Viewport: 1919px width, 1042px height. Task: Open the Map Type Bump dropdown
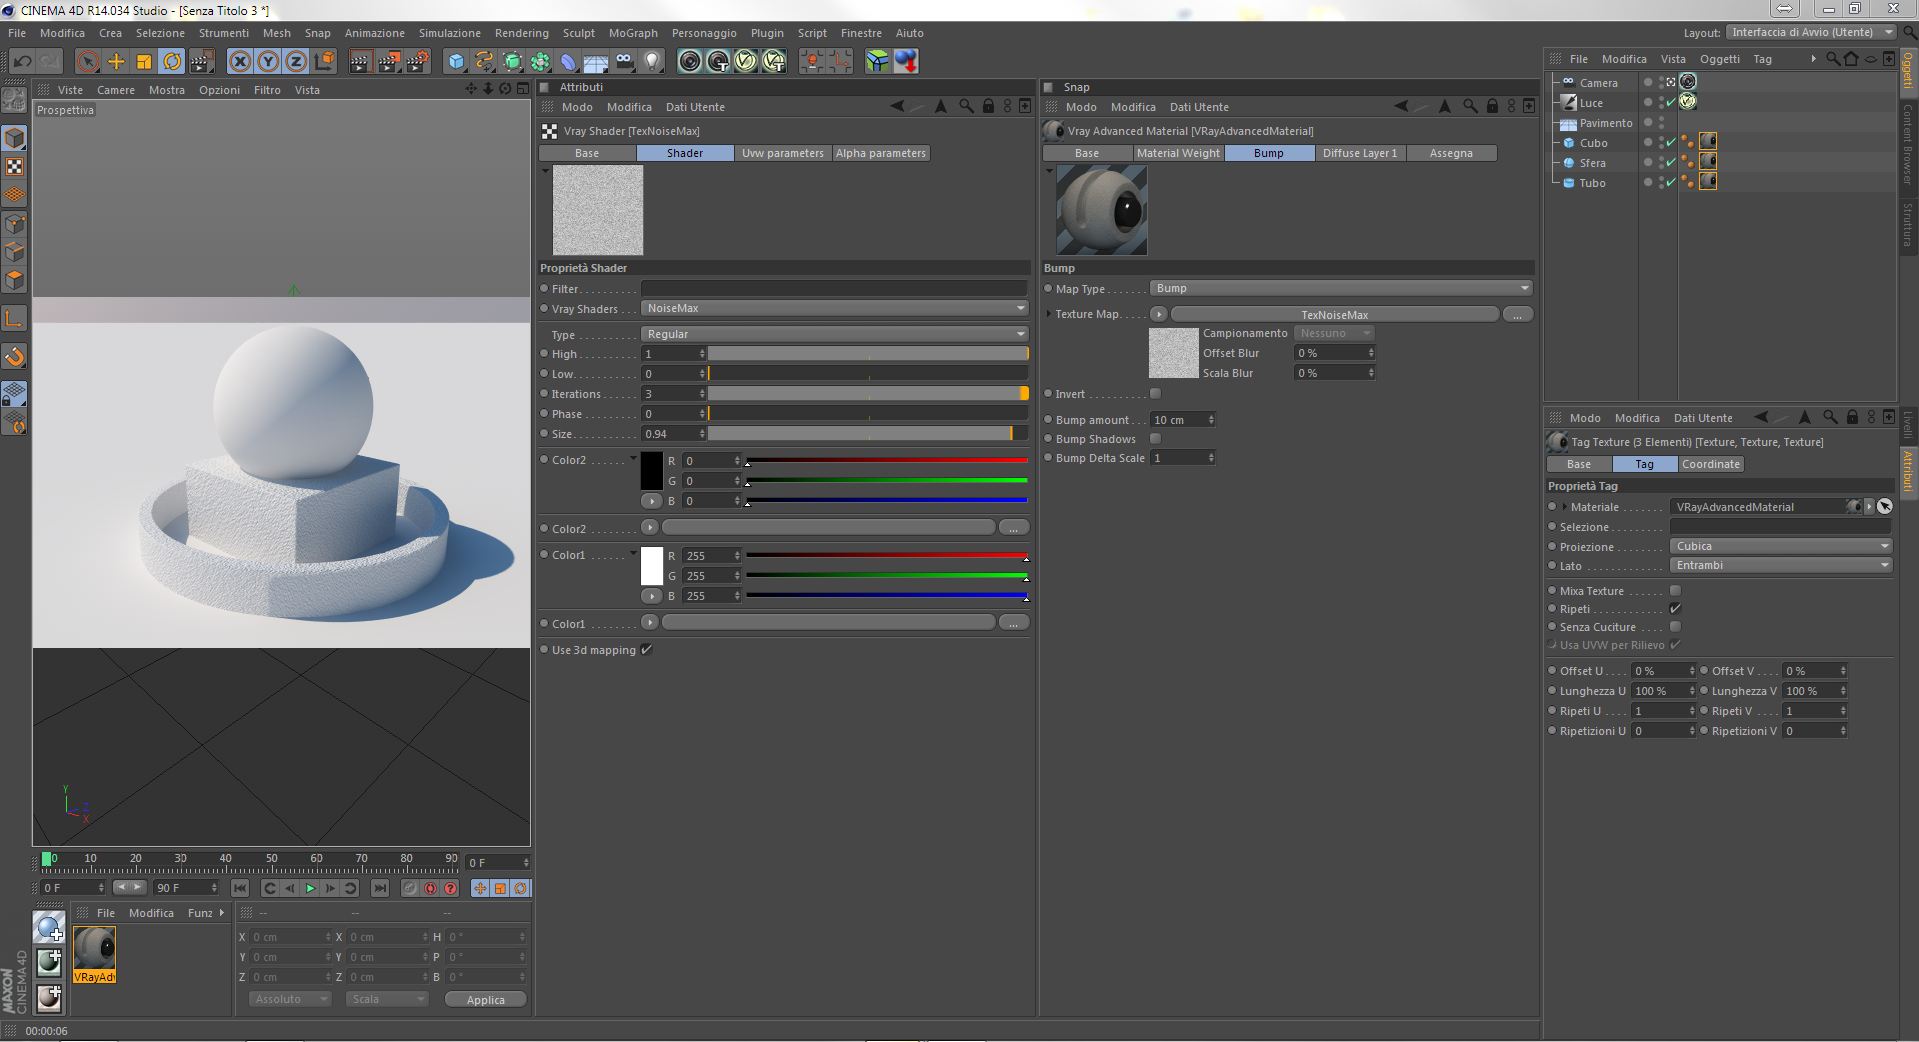pos(1341,288)
